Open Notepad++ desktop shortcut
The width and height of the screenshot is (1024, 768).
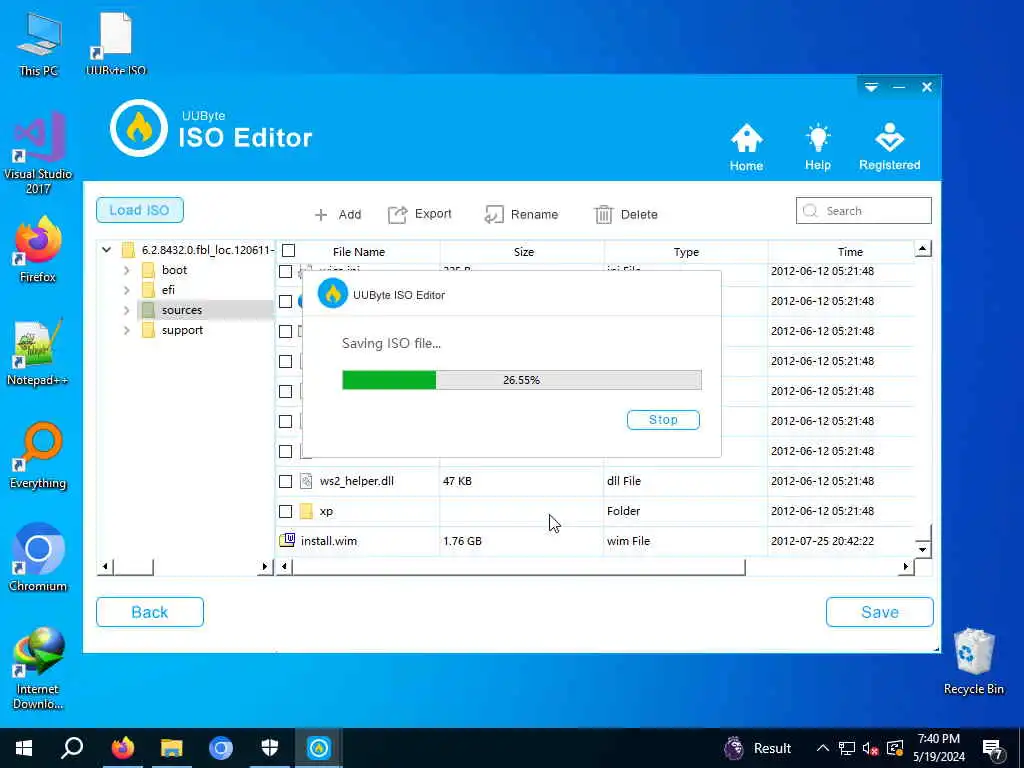[x=38, y=353]
